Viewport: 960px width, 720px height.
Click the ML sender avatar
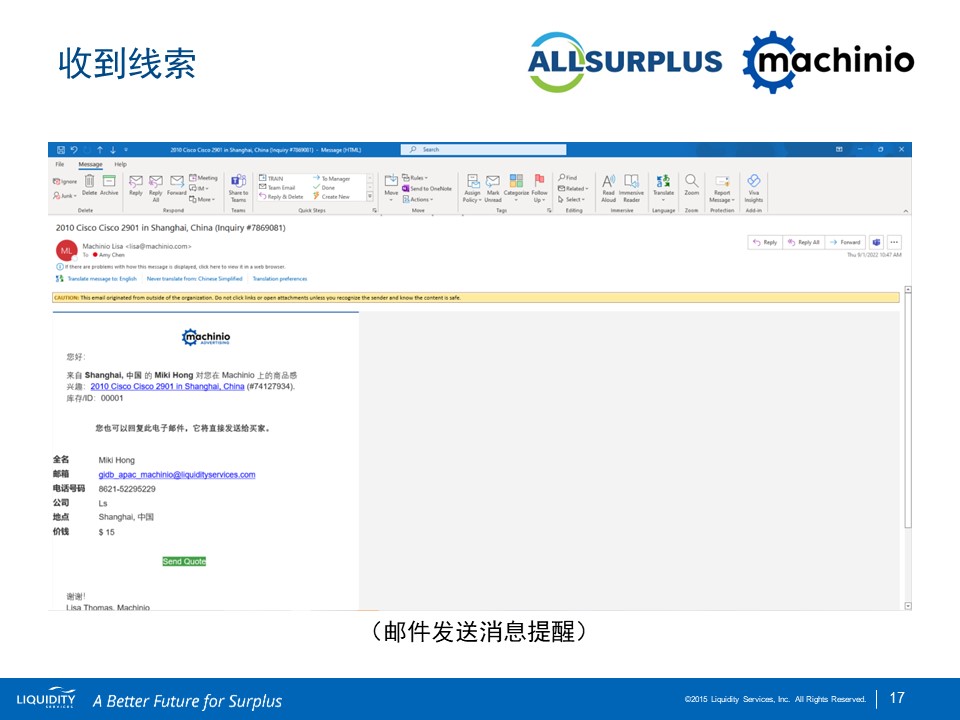pos(66,250)
